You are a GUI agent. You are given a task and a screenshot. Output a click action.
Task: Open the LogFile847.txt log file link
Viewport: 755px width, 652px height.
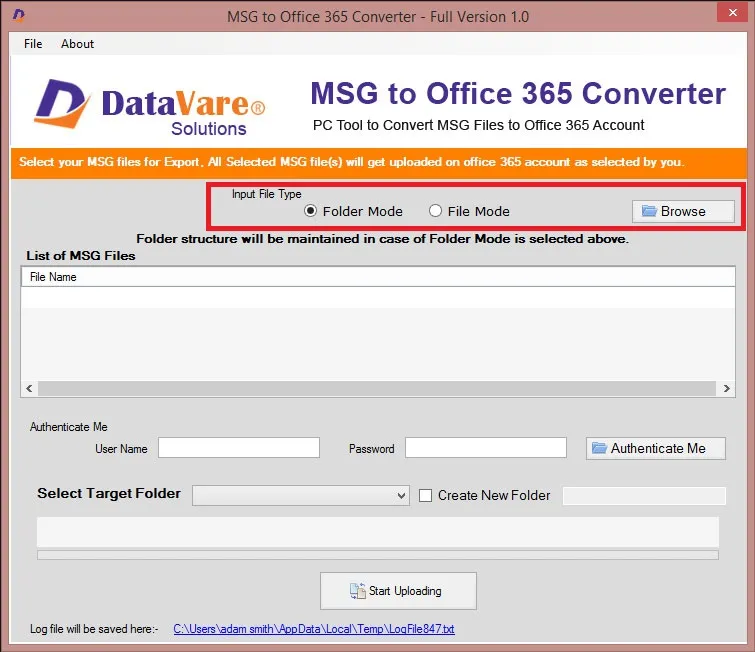tap(314, 629)
